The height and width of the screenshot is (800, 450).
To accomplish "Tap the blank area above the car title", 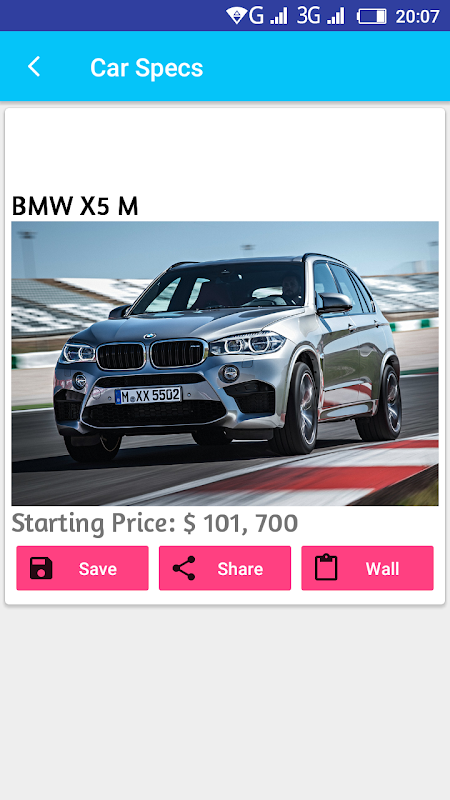I will pyautogui.click(x=225, y=151).
